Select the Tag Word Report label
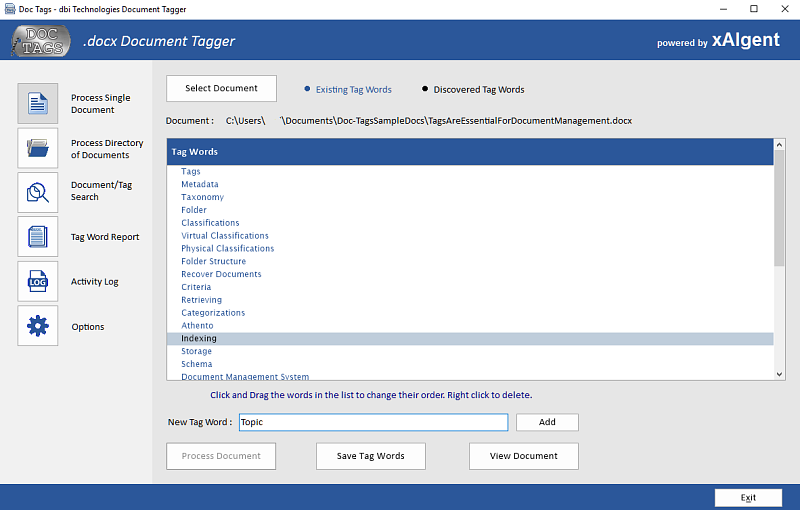Screen dimensions: 800x510 coord(105,237)
